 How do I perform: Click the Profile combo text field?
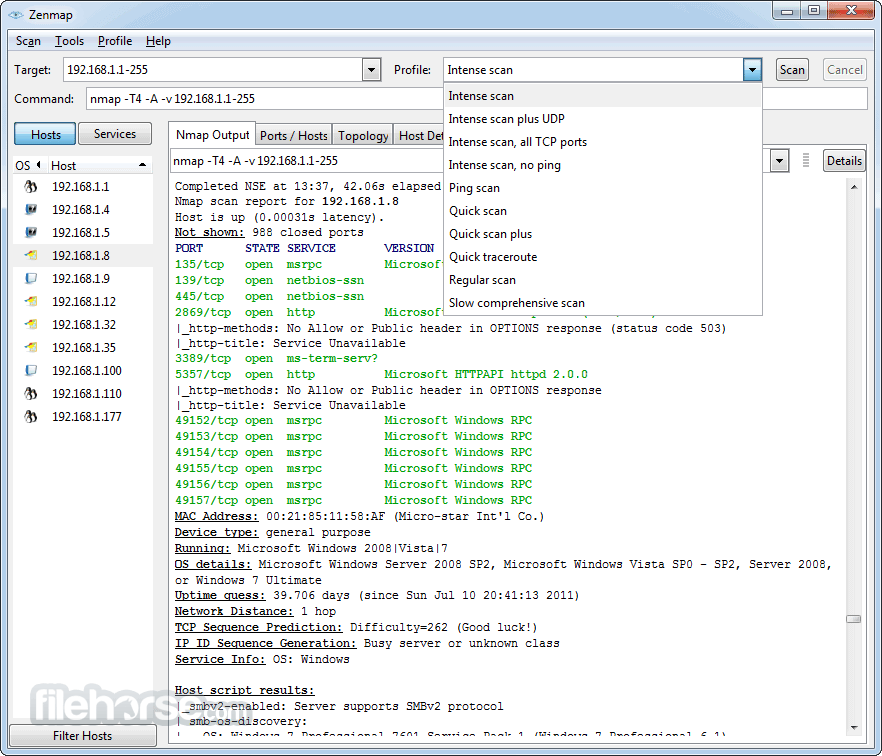[593, 70]
